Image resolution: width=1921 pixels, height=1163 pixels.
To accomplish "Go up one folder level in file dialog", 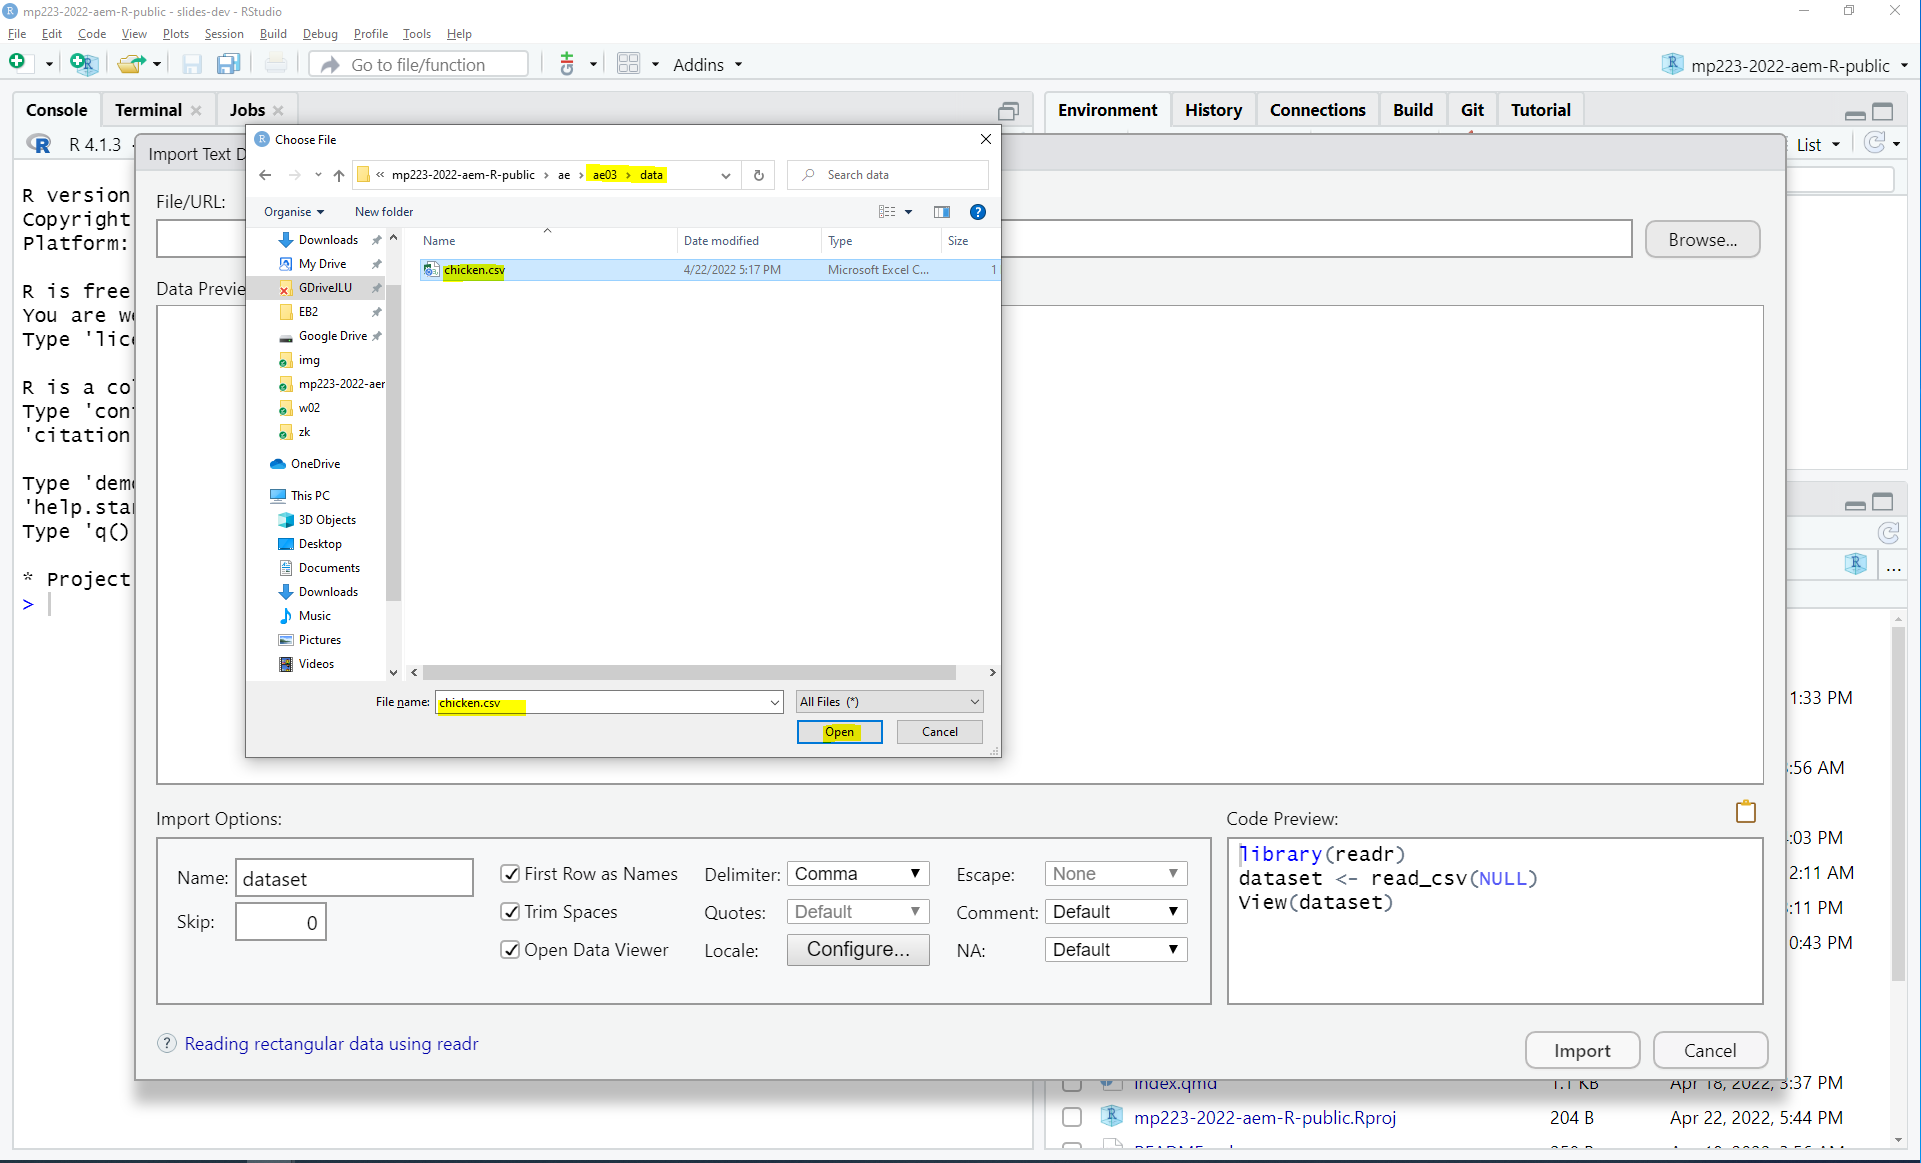I will [339, 175].
